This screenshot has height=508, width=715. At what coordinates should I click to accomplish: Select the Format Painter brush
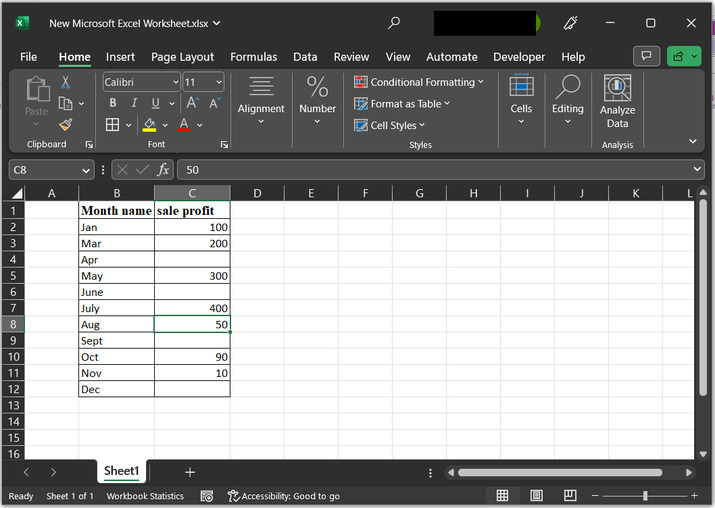[x=66, y=125]
